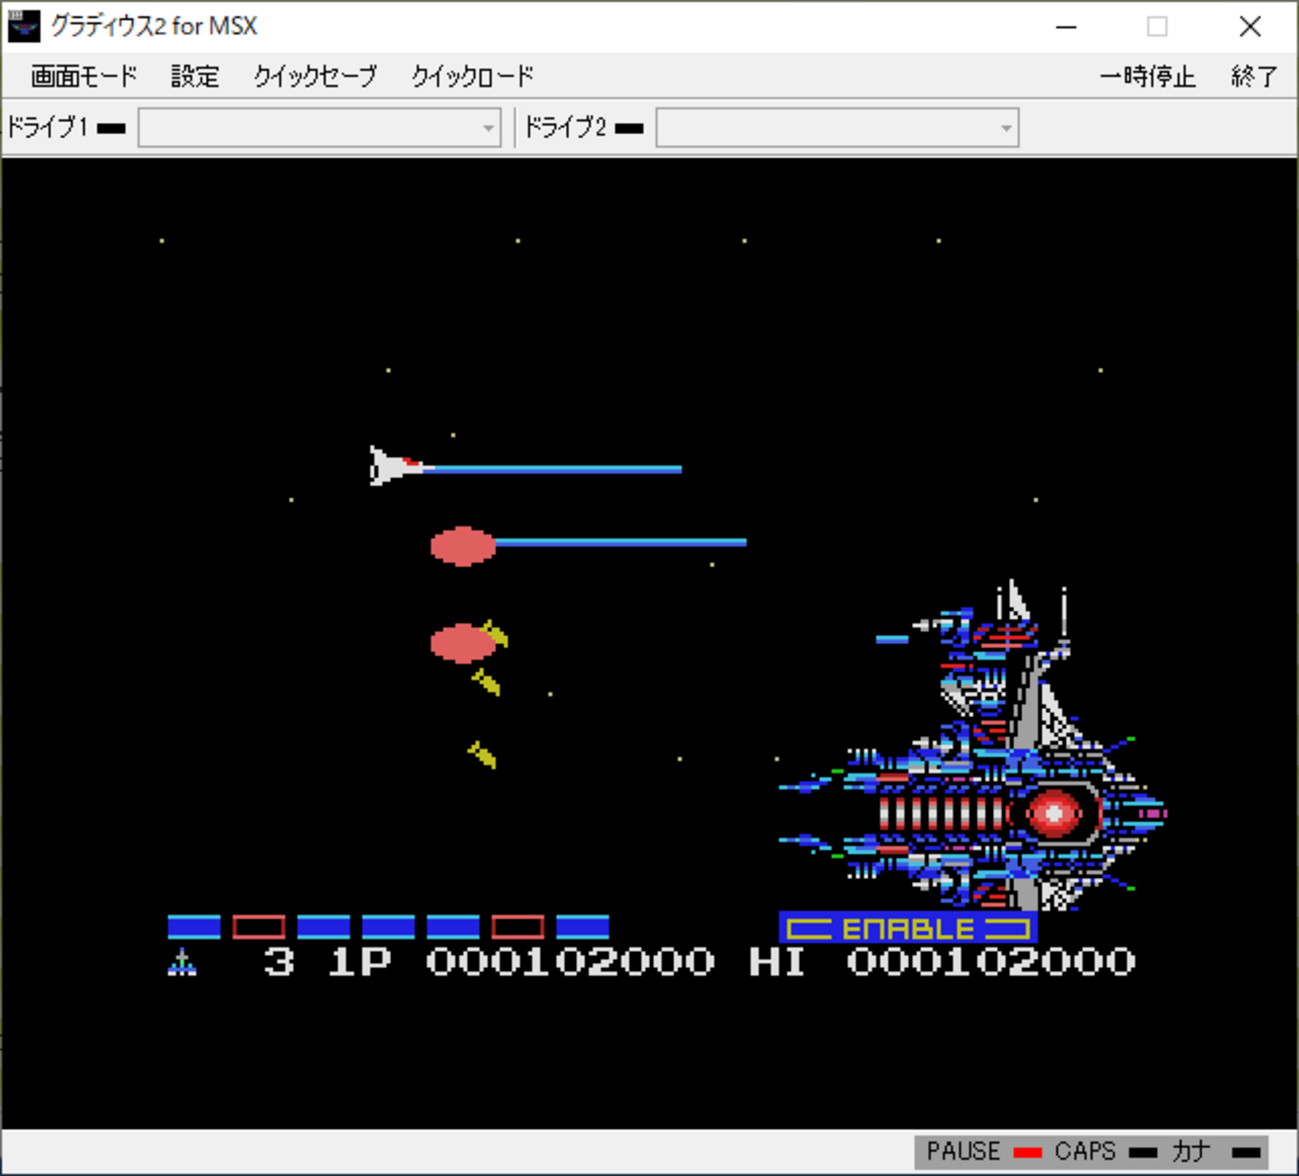Click the グラディウス2 for MSX window title
This screenshot has height=1176, width=1299.
coord(154,26)
